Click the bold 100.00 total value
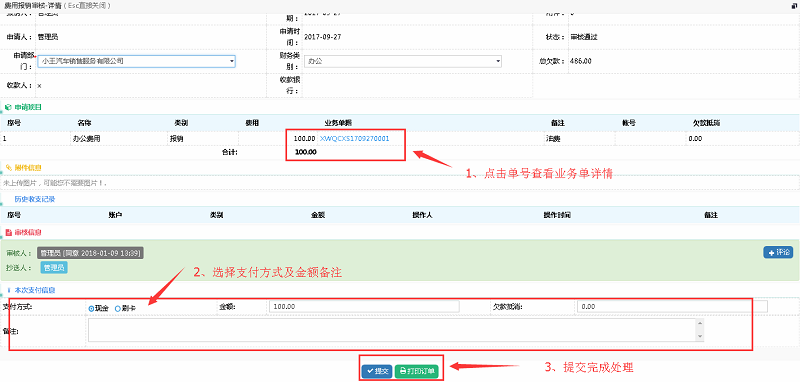Screen dimensions: 800x382 [x=305, y=152]
